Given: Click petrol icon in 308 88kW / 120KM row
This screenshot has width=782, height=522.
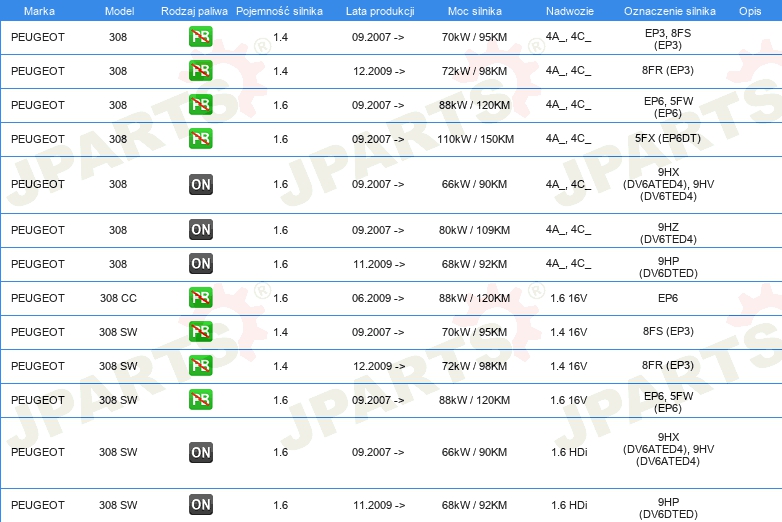Looking at the screenshot, I should [x=200, y=105].
